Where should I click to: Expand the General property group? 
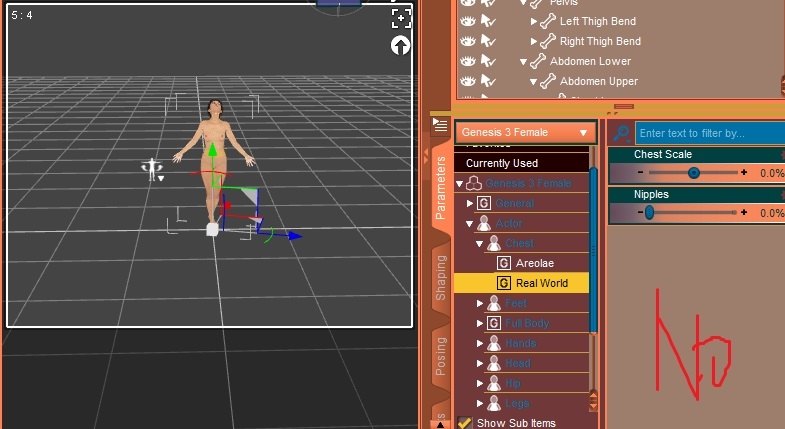470,203
